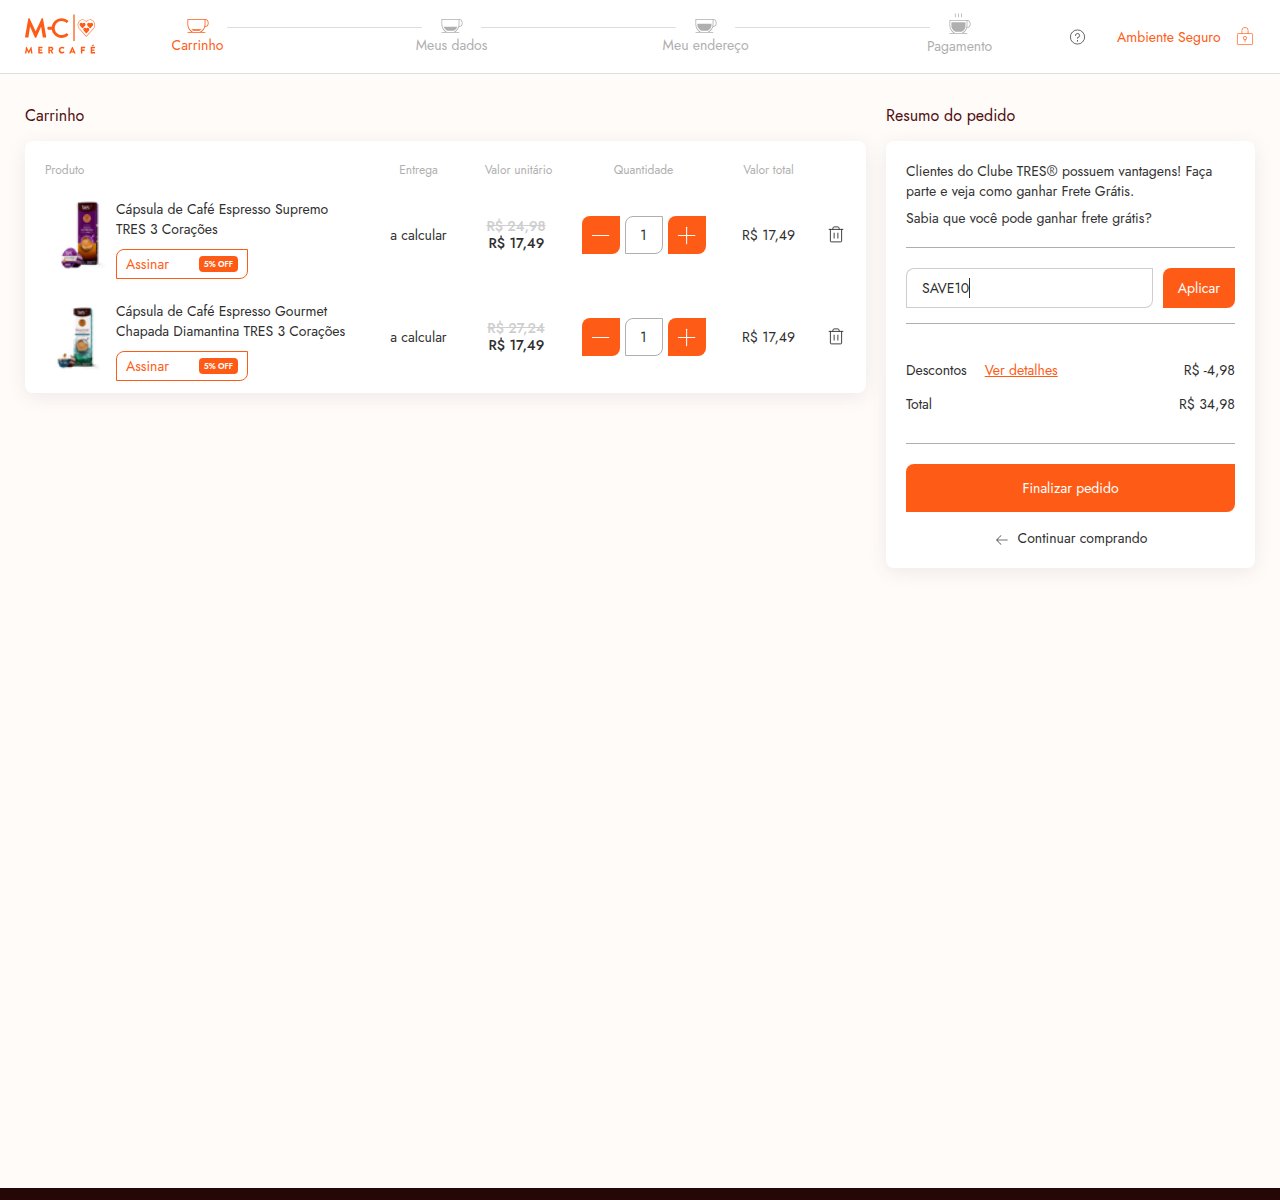Go to the Carrinho step label

(197, 45)
